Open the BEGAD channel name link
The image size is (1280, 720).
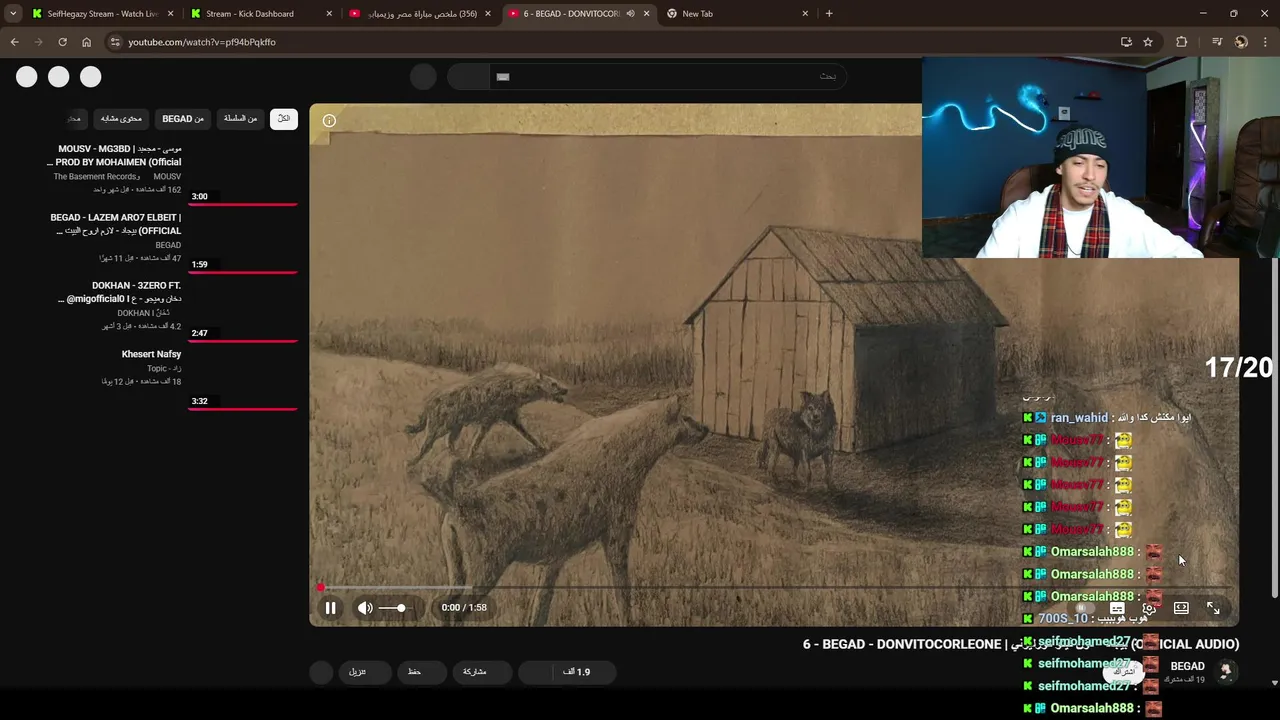[x=1187, y=666]
